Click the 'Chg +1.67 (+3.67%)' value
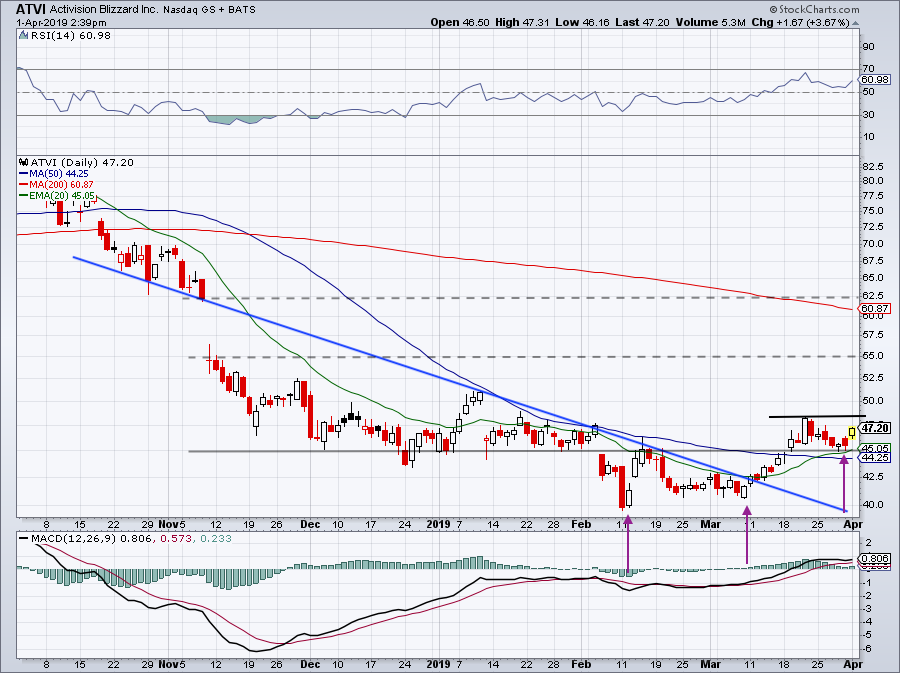The height and width of the screenshot is (673, 900). pos(800,22)
